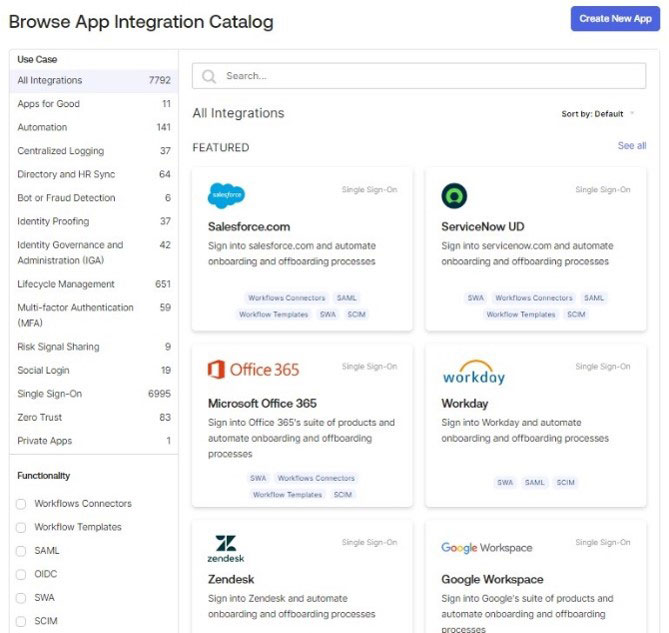Click the Salesforce cloud logo icon
Image resolution: width=669 pixels, height=633 pixels.
coord(226,195)
